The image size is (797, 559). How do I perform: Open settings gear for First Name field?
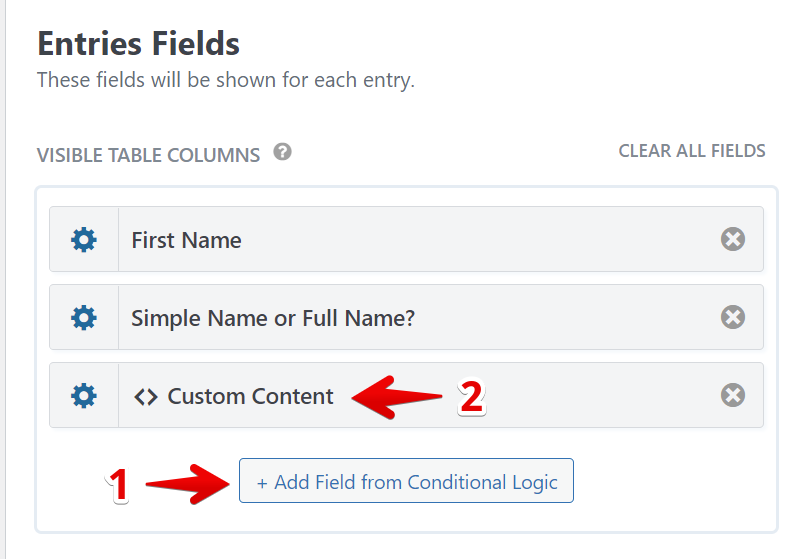click(84, 240)
